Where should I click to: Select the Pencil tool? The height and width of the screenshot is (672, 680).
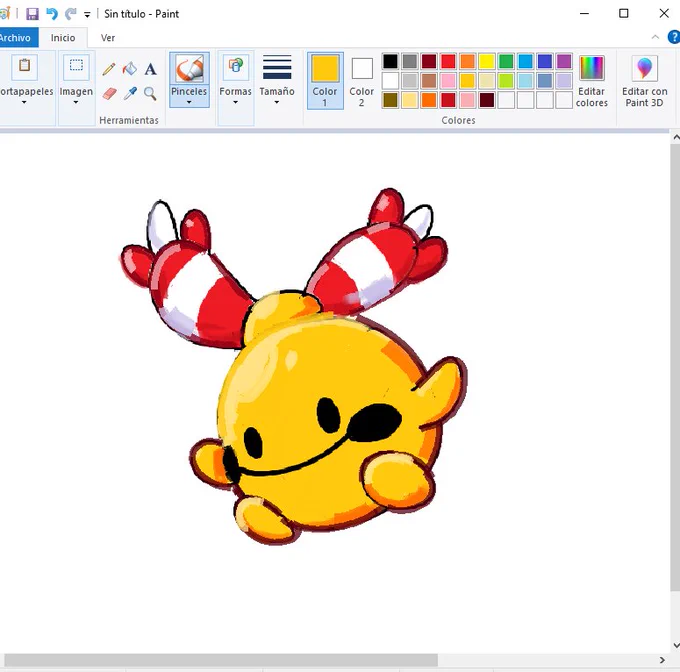(109, 69)
